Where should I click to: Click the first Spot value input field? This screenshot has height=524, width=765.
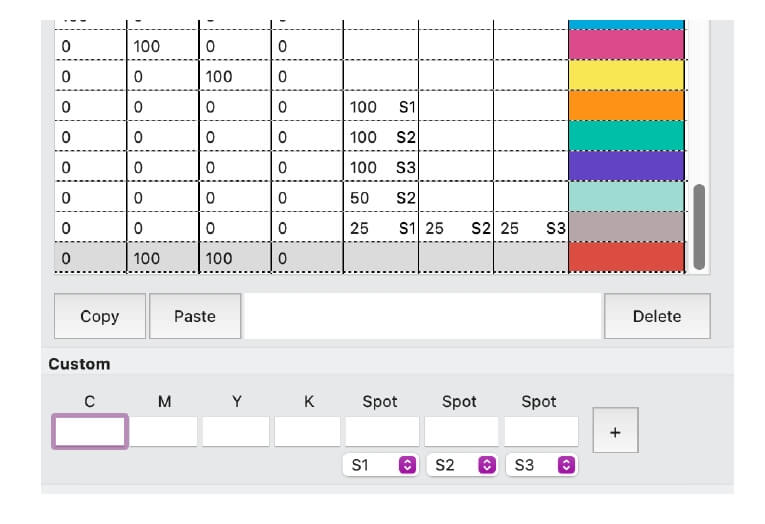[382, 432]
